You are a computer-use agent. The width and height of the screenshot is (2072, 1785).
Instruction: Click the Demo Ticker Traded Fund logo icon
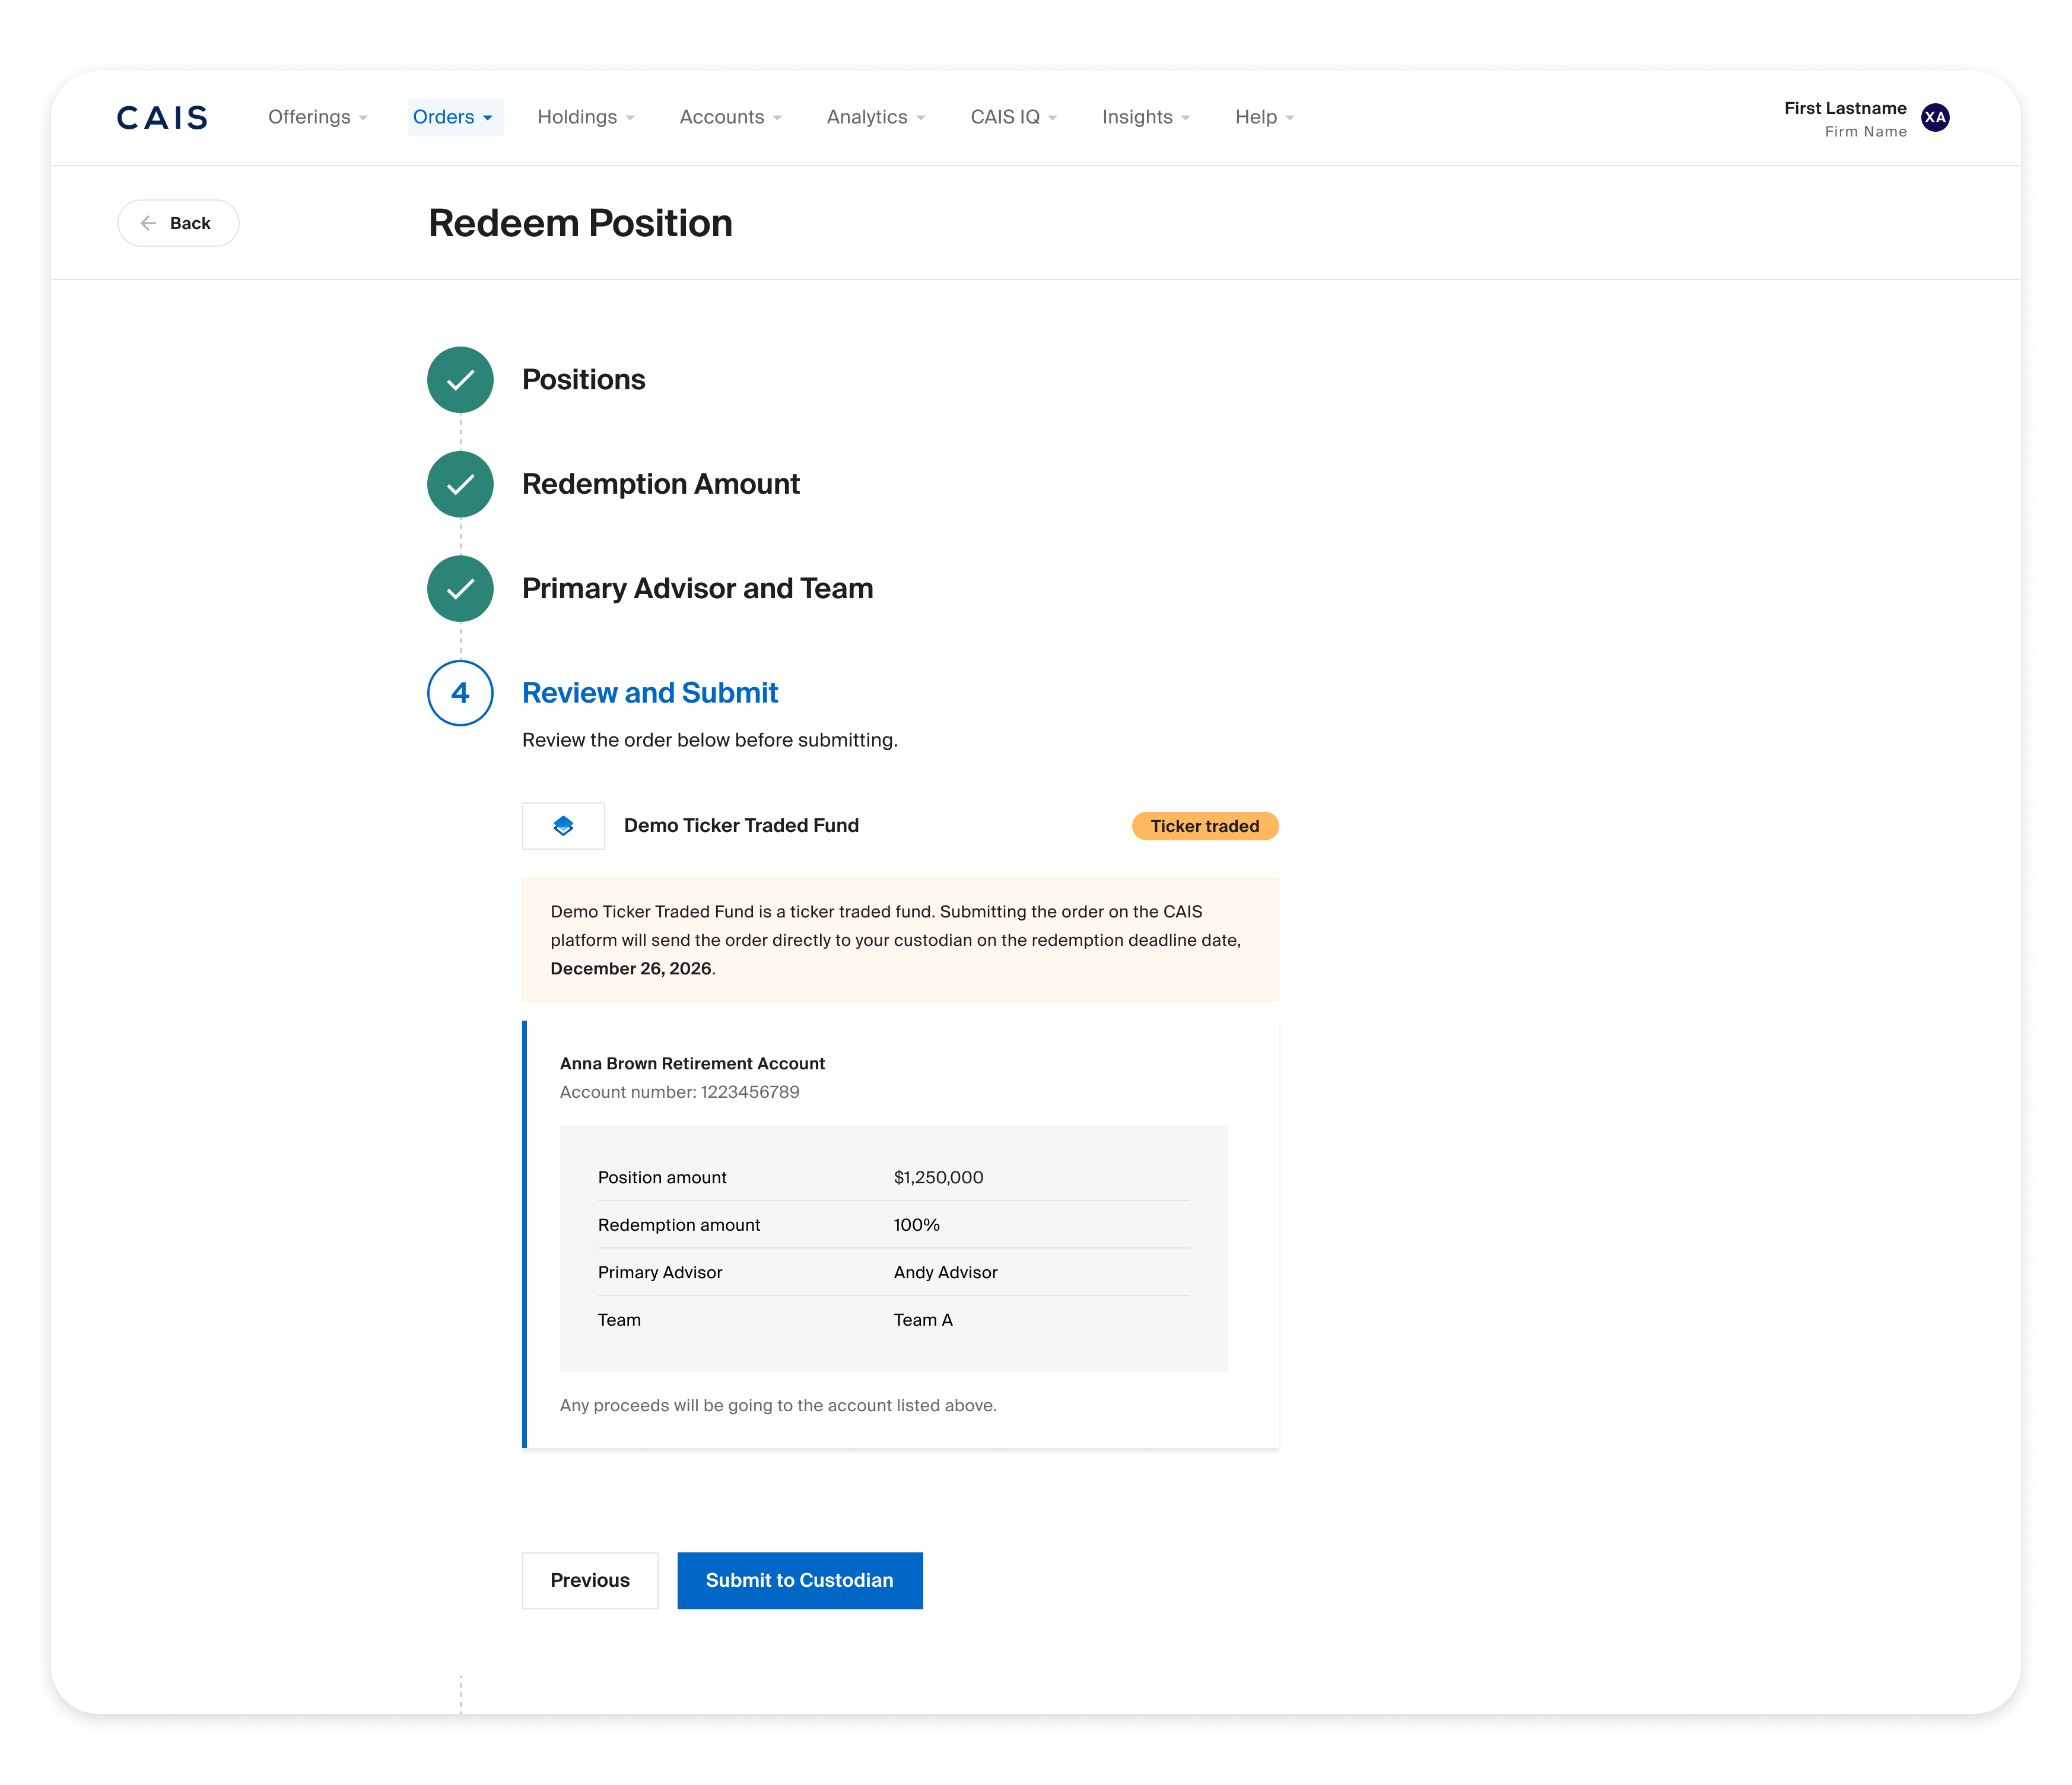[x=563, y=826]
